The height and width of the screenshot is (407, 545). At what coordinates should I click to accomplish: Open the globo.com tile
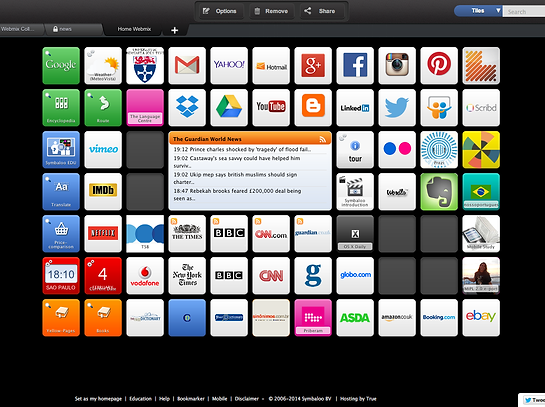coord(355,276)
